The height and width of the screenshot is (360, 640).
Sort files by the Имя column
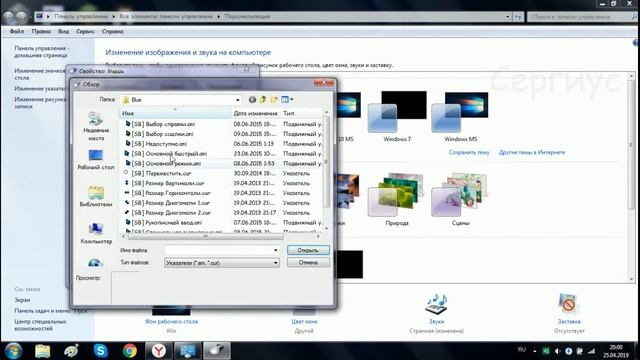pos(176,113)
